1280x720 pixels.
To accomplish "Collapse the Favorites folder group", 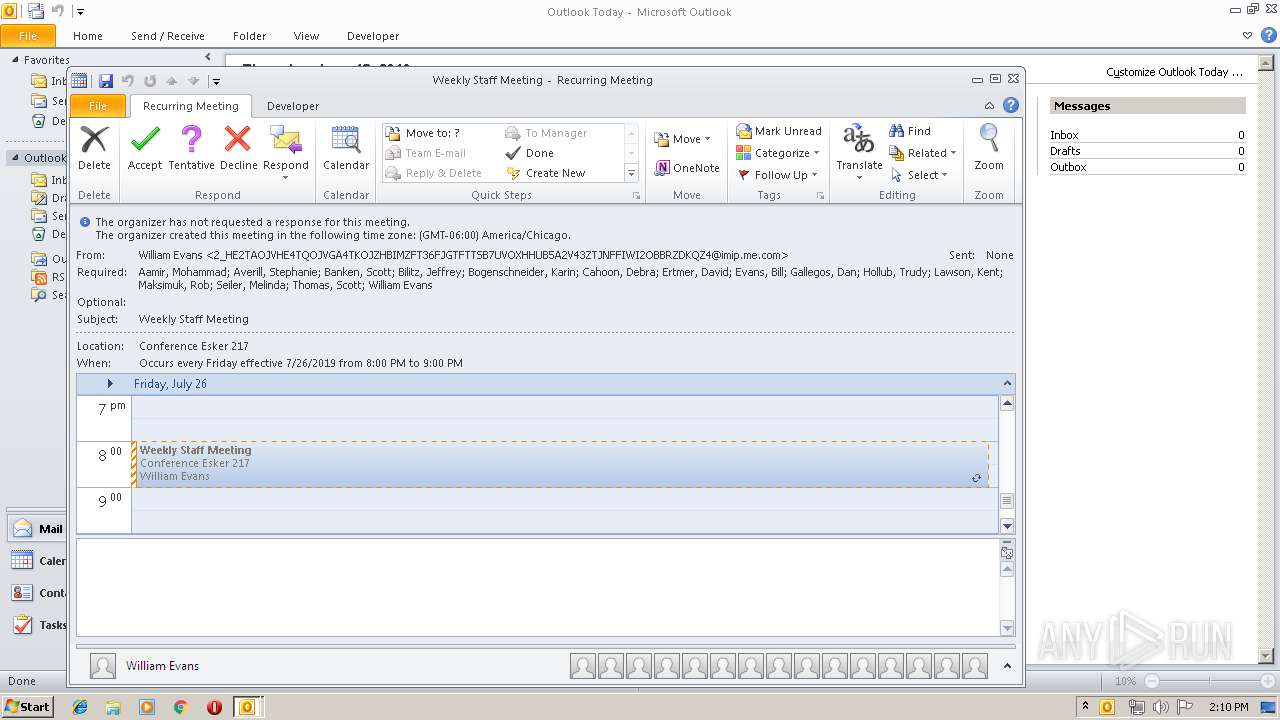I will 15,60.
